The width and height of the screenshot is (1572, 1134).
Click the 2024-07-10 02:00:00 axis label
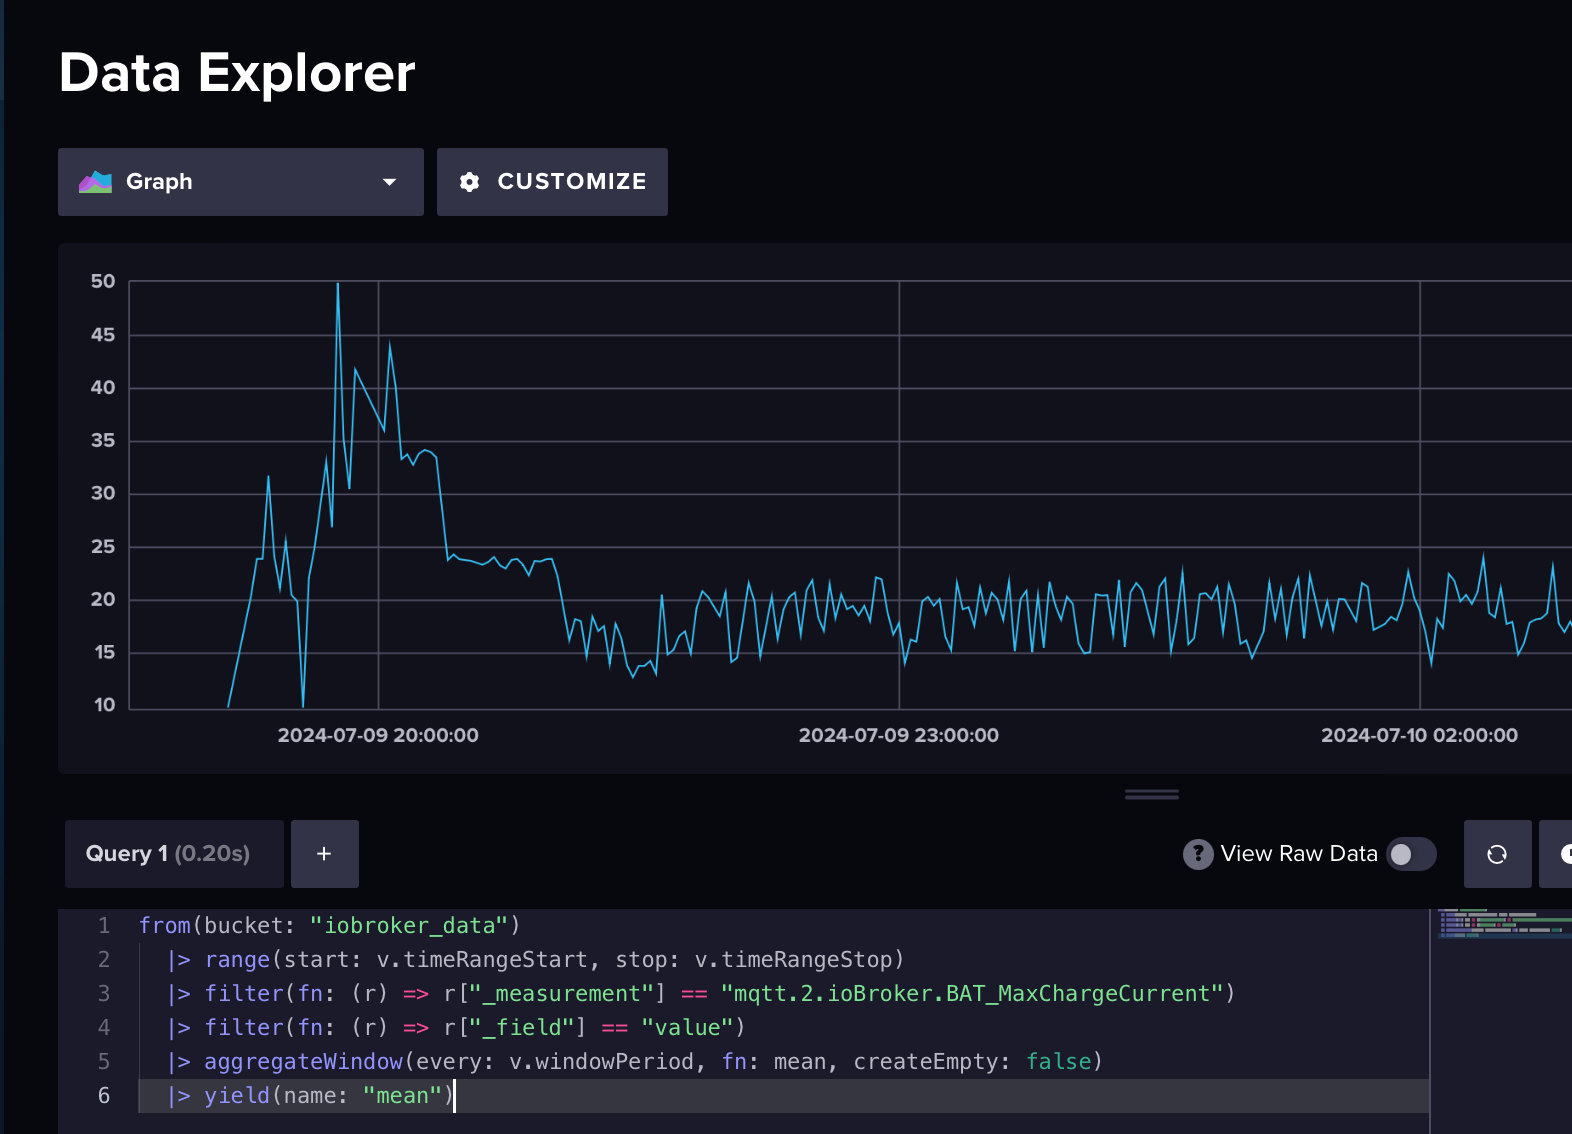click(x=1419, y=735)
